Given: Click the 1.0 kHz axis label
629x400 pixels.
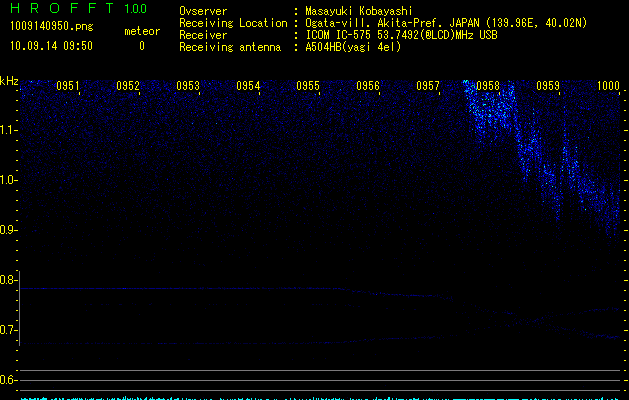Looking at the screenshot, I should click(8, 180).
